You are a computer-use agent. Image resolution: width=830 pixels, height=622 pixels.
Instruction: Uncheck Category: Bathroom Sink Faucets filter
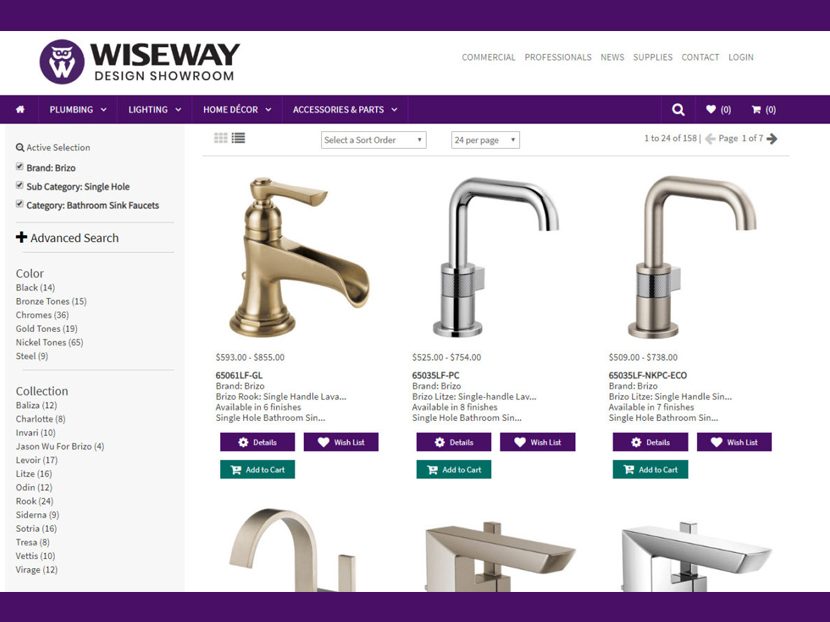pyautogui.click(x=20, y=204)
